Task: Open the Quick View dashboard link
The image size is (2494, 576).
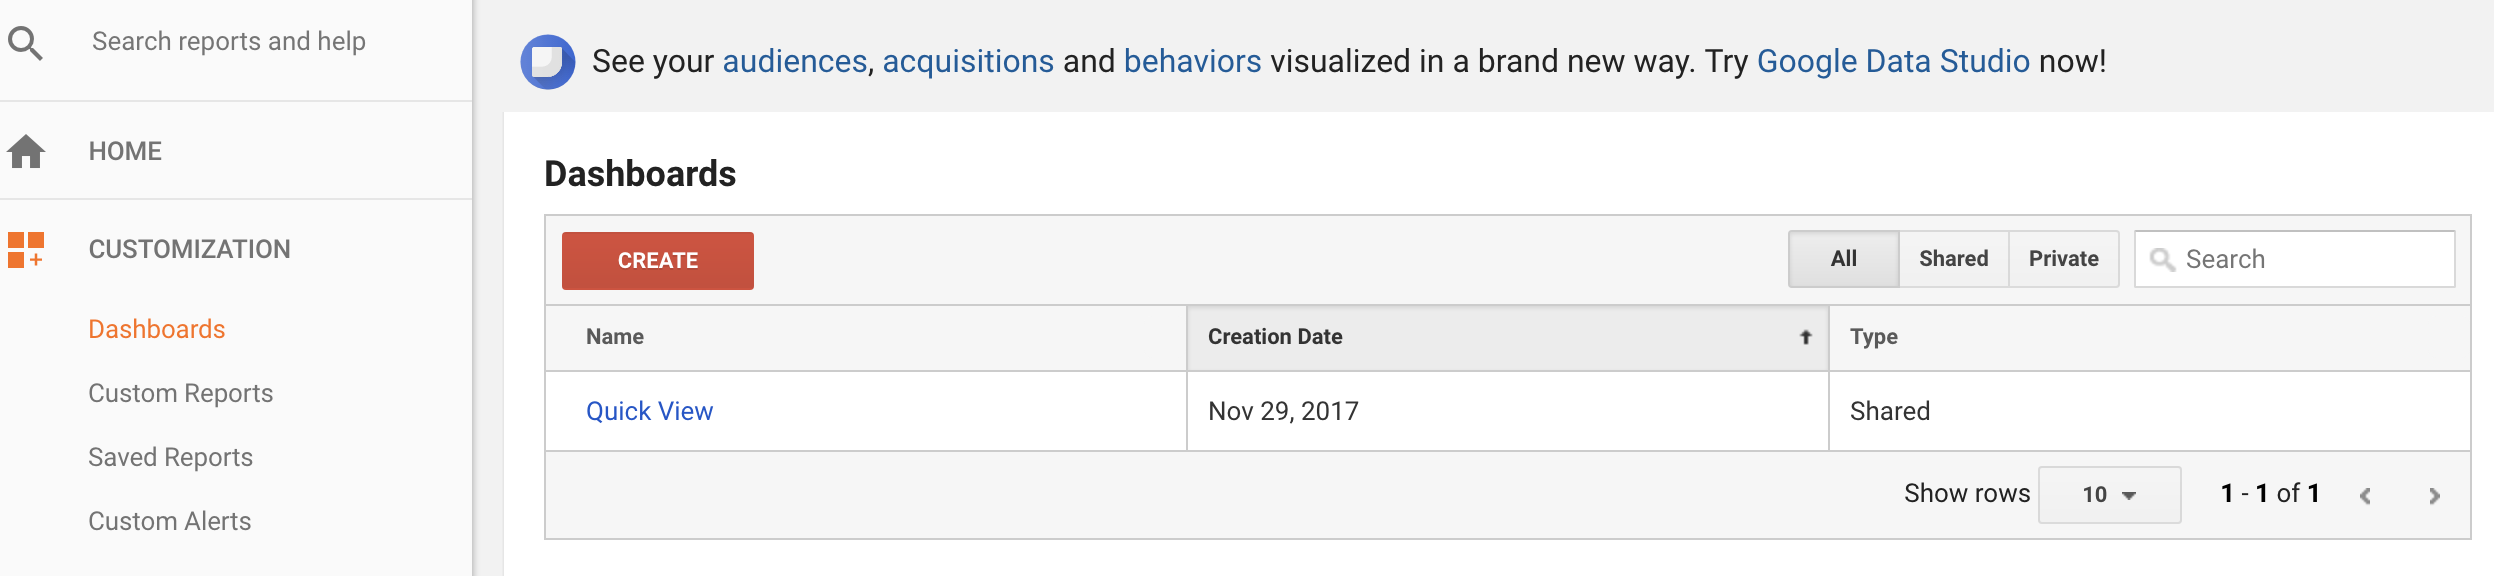Action: 650,411
